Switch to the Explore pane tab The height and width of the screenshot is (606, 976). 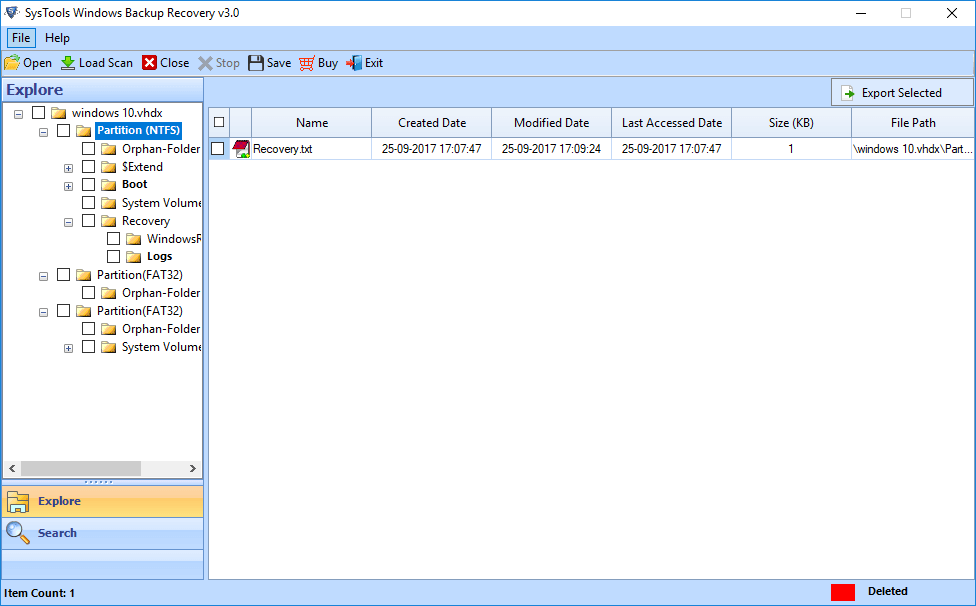103,501
